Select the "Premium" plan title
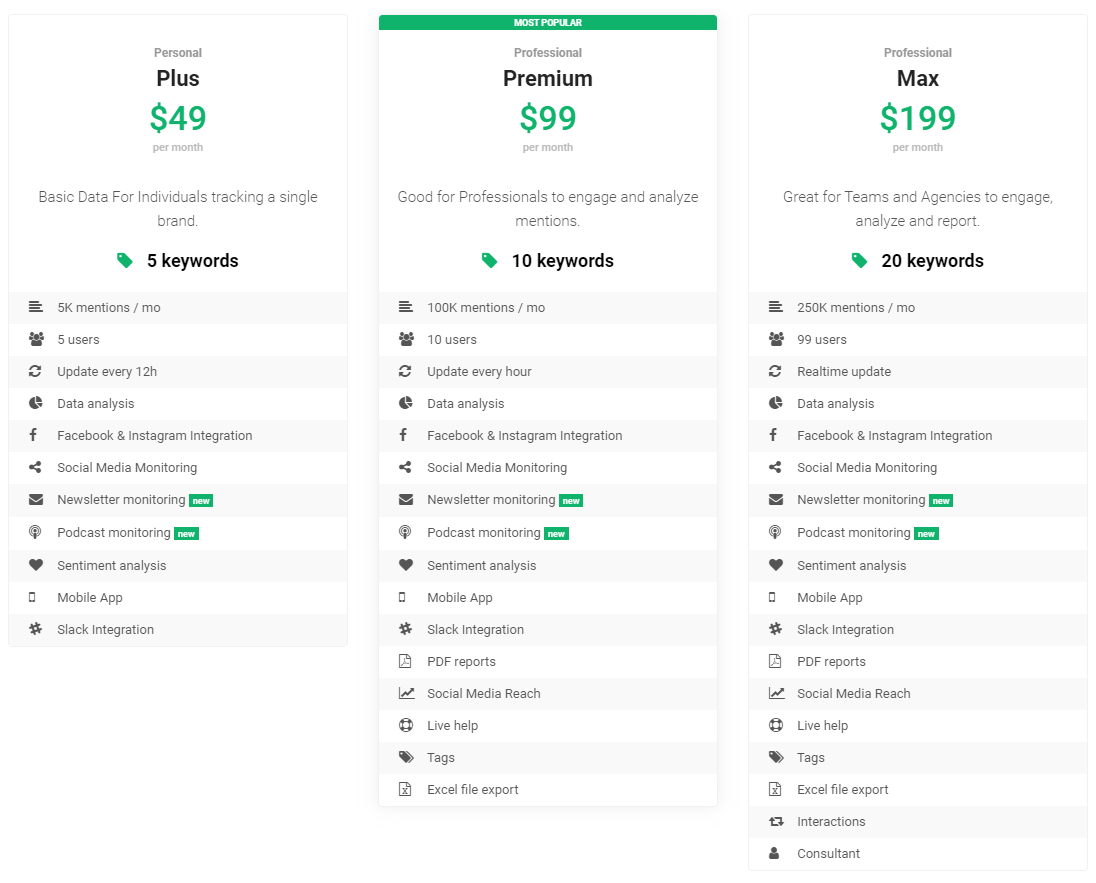 (x=547, y=78)
